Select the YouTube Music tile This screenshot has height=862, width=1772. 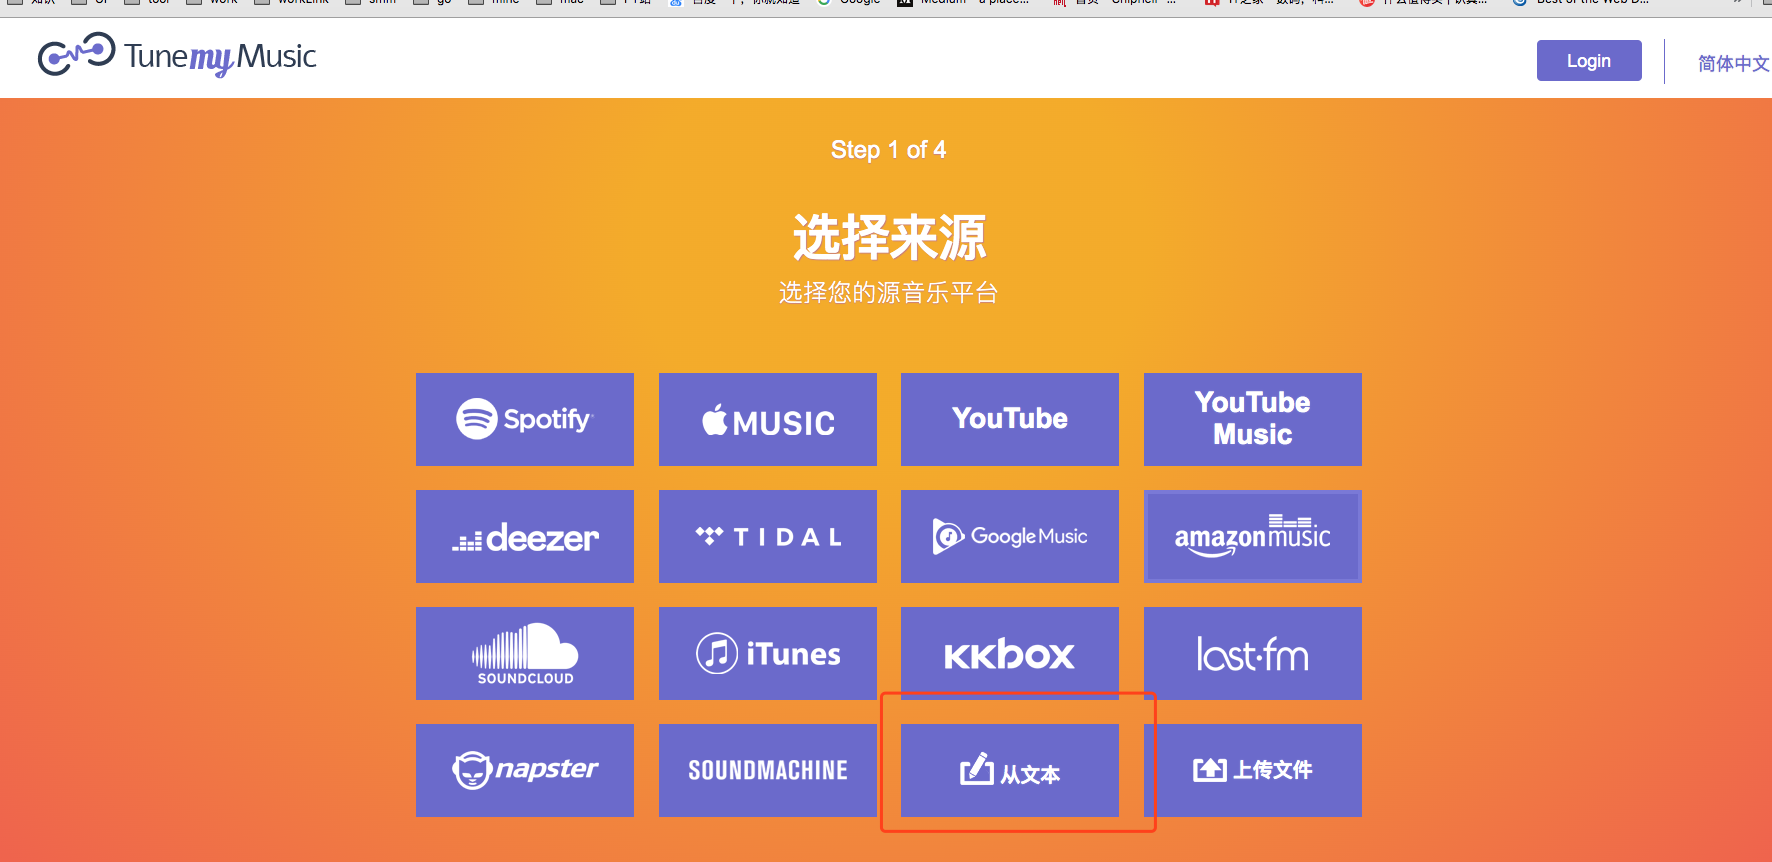1253,419
